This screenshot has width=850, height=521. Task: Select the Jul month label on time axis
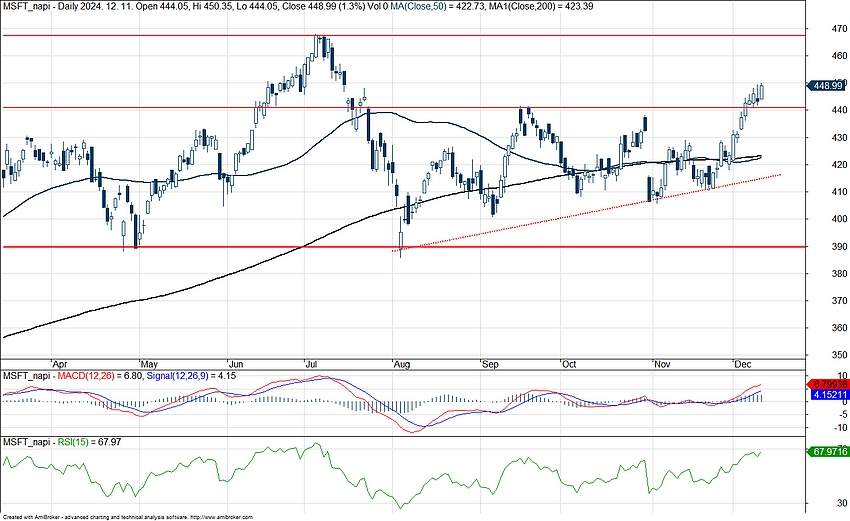click(311, 364)
